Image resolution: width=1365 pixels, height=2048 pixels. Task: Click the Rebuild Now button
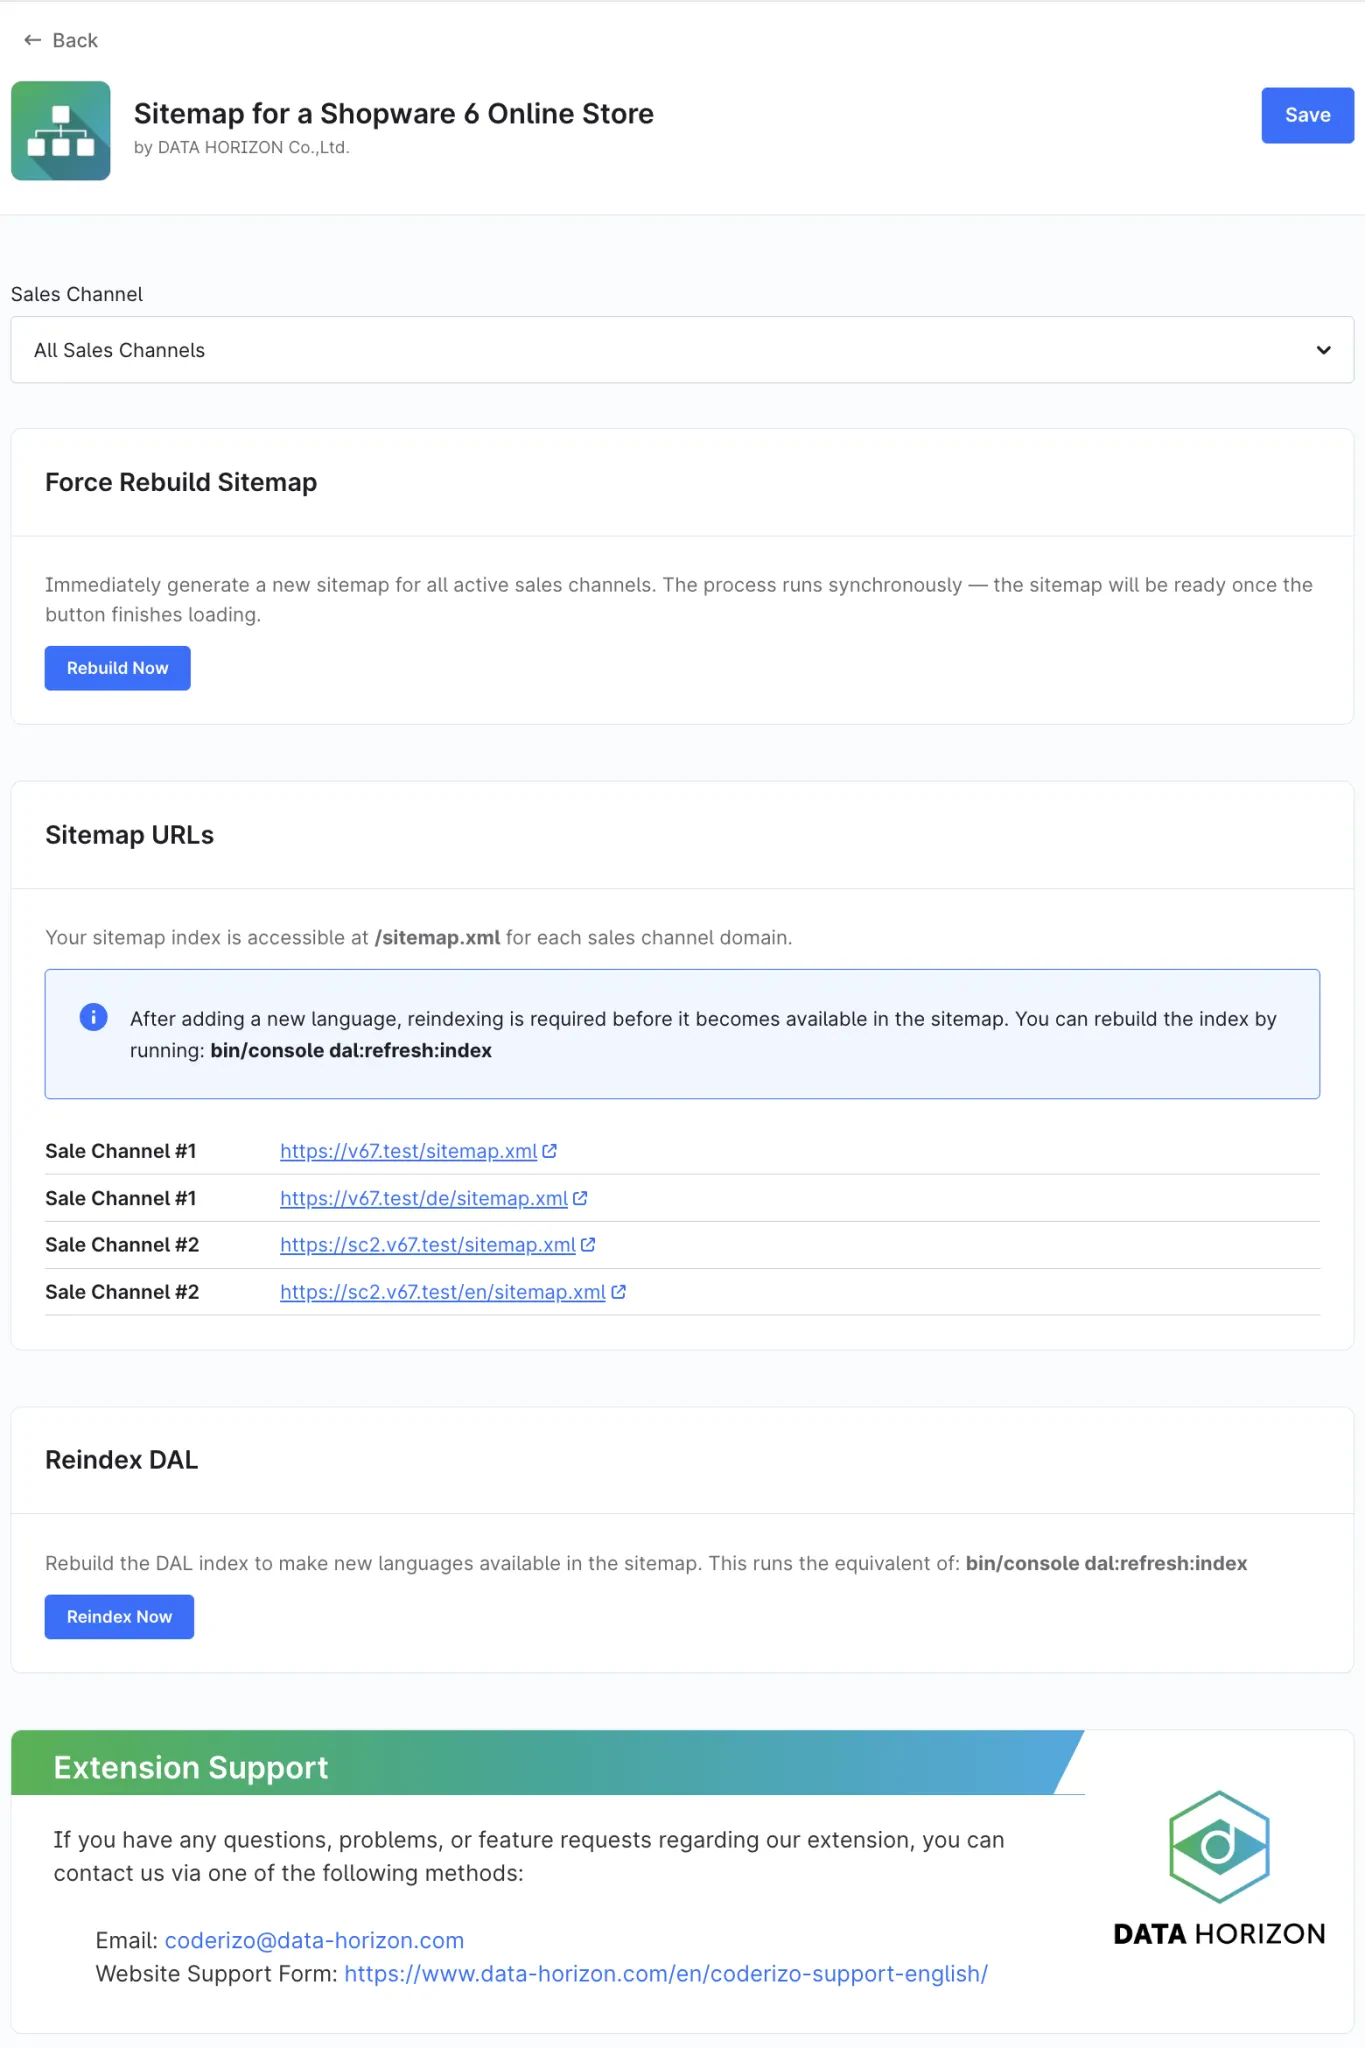tap(117, 668)
